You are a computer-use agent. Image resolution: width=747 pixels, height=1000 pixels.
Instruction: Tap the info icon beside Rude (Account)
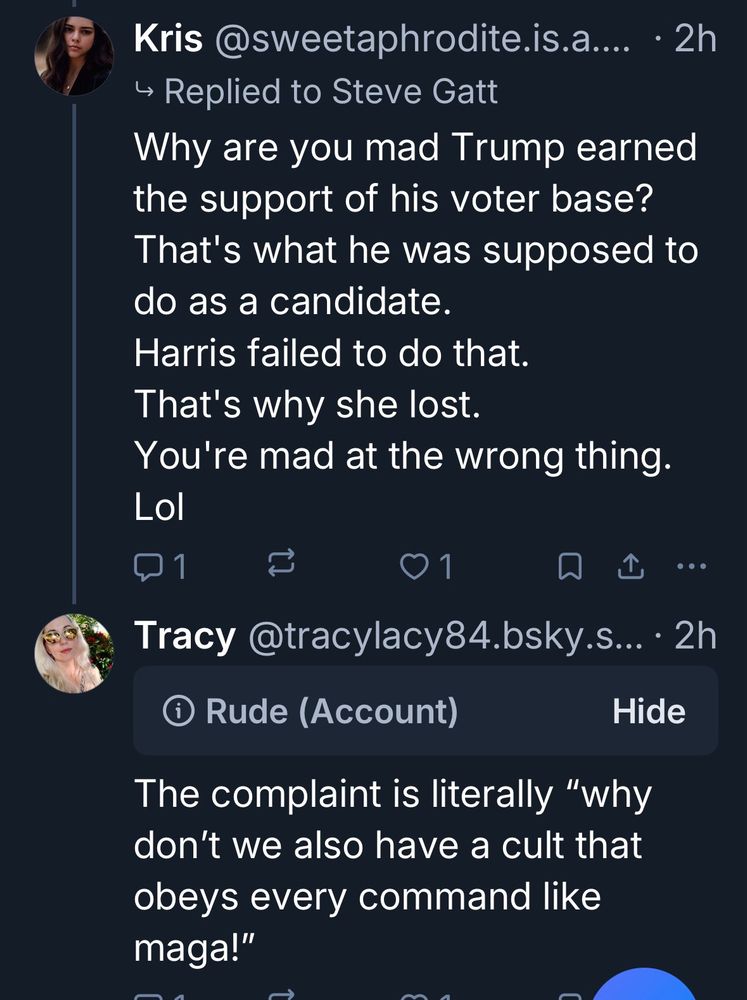point(178,711)
